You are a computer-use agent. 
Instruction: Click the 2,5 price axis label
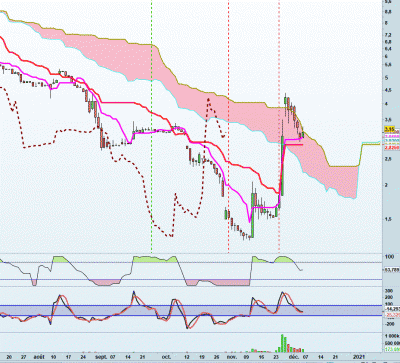(x=388, y=159)
